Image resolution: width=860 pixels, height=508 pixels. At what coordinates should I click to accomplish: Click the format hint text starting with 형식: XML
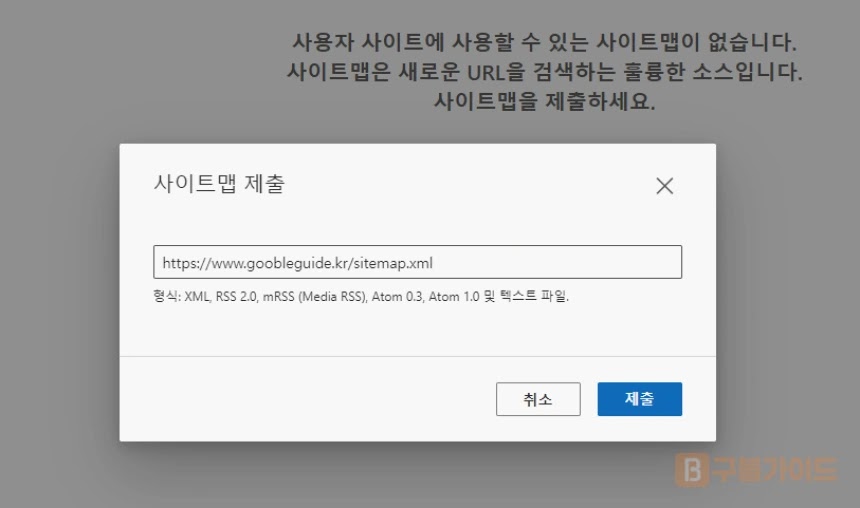(x=361, y=296)
